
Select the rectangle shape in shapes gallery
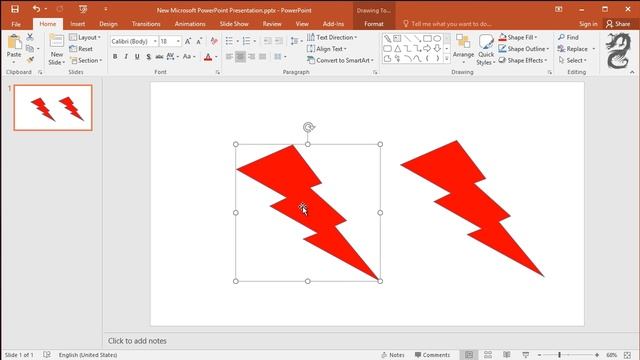pyautogui.click(x=427, y=38)
